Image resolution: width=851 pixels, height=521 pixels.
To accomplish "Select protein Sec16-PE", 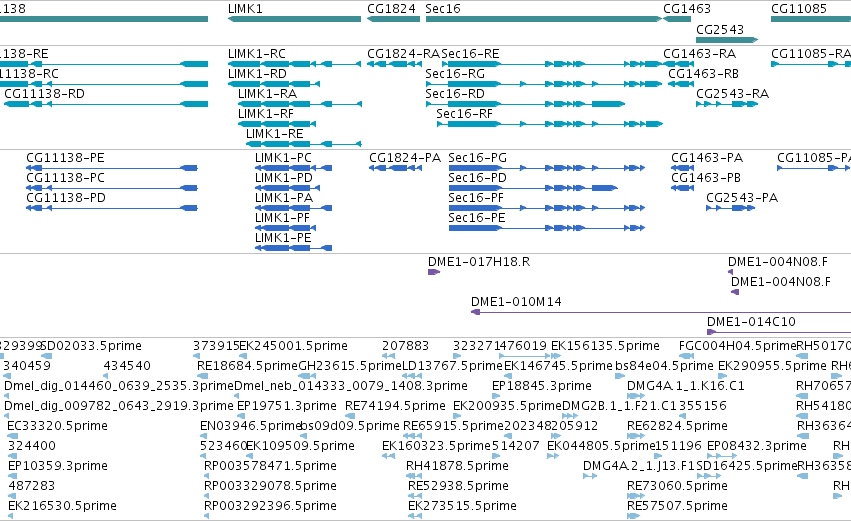I will 477,218.
